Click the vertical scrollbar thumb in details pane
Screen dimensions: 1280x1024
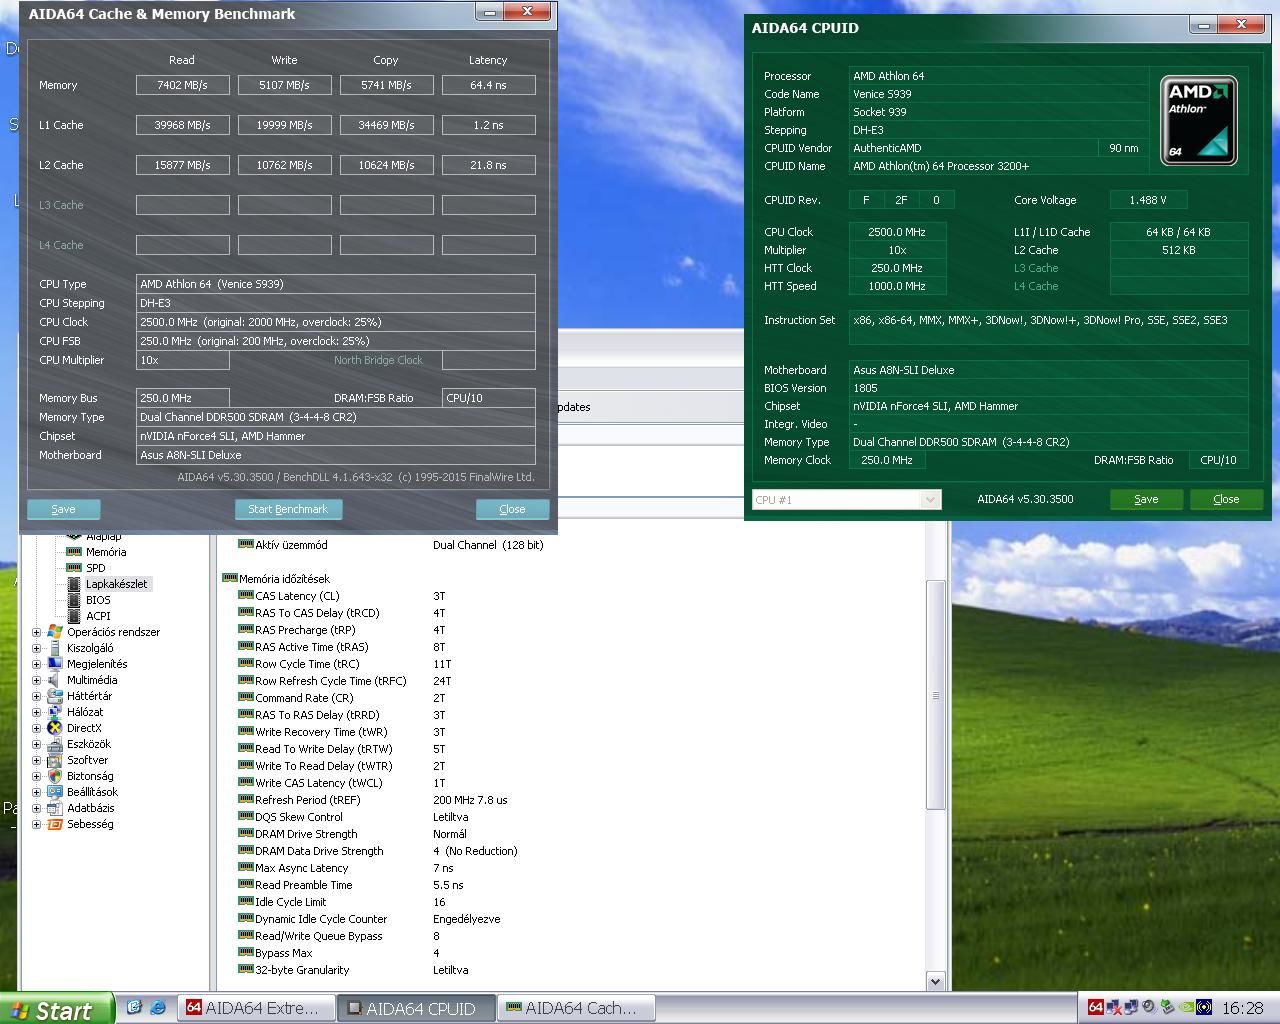pos(935,695)
